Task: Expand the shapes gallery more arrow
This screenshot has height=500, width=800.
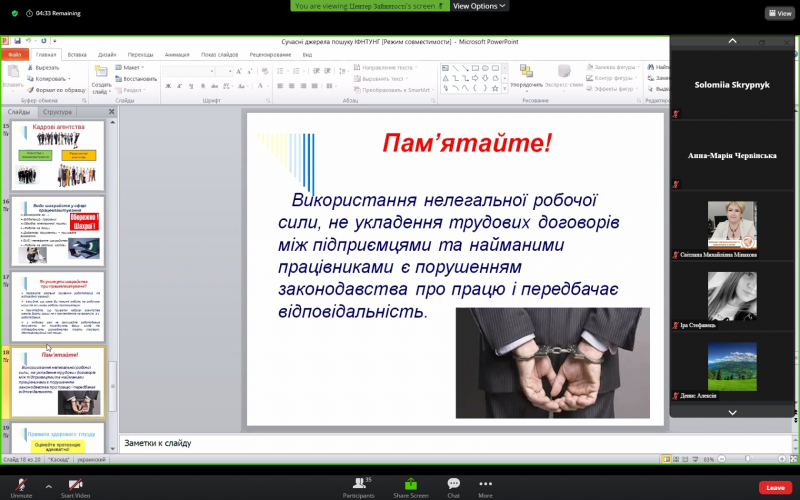Action: coord(505,89)
